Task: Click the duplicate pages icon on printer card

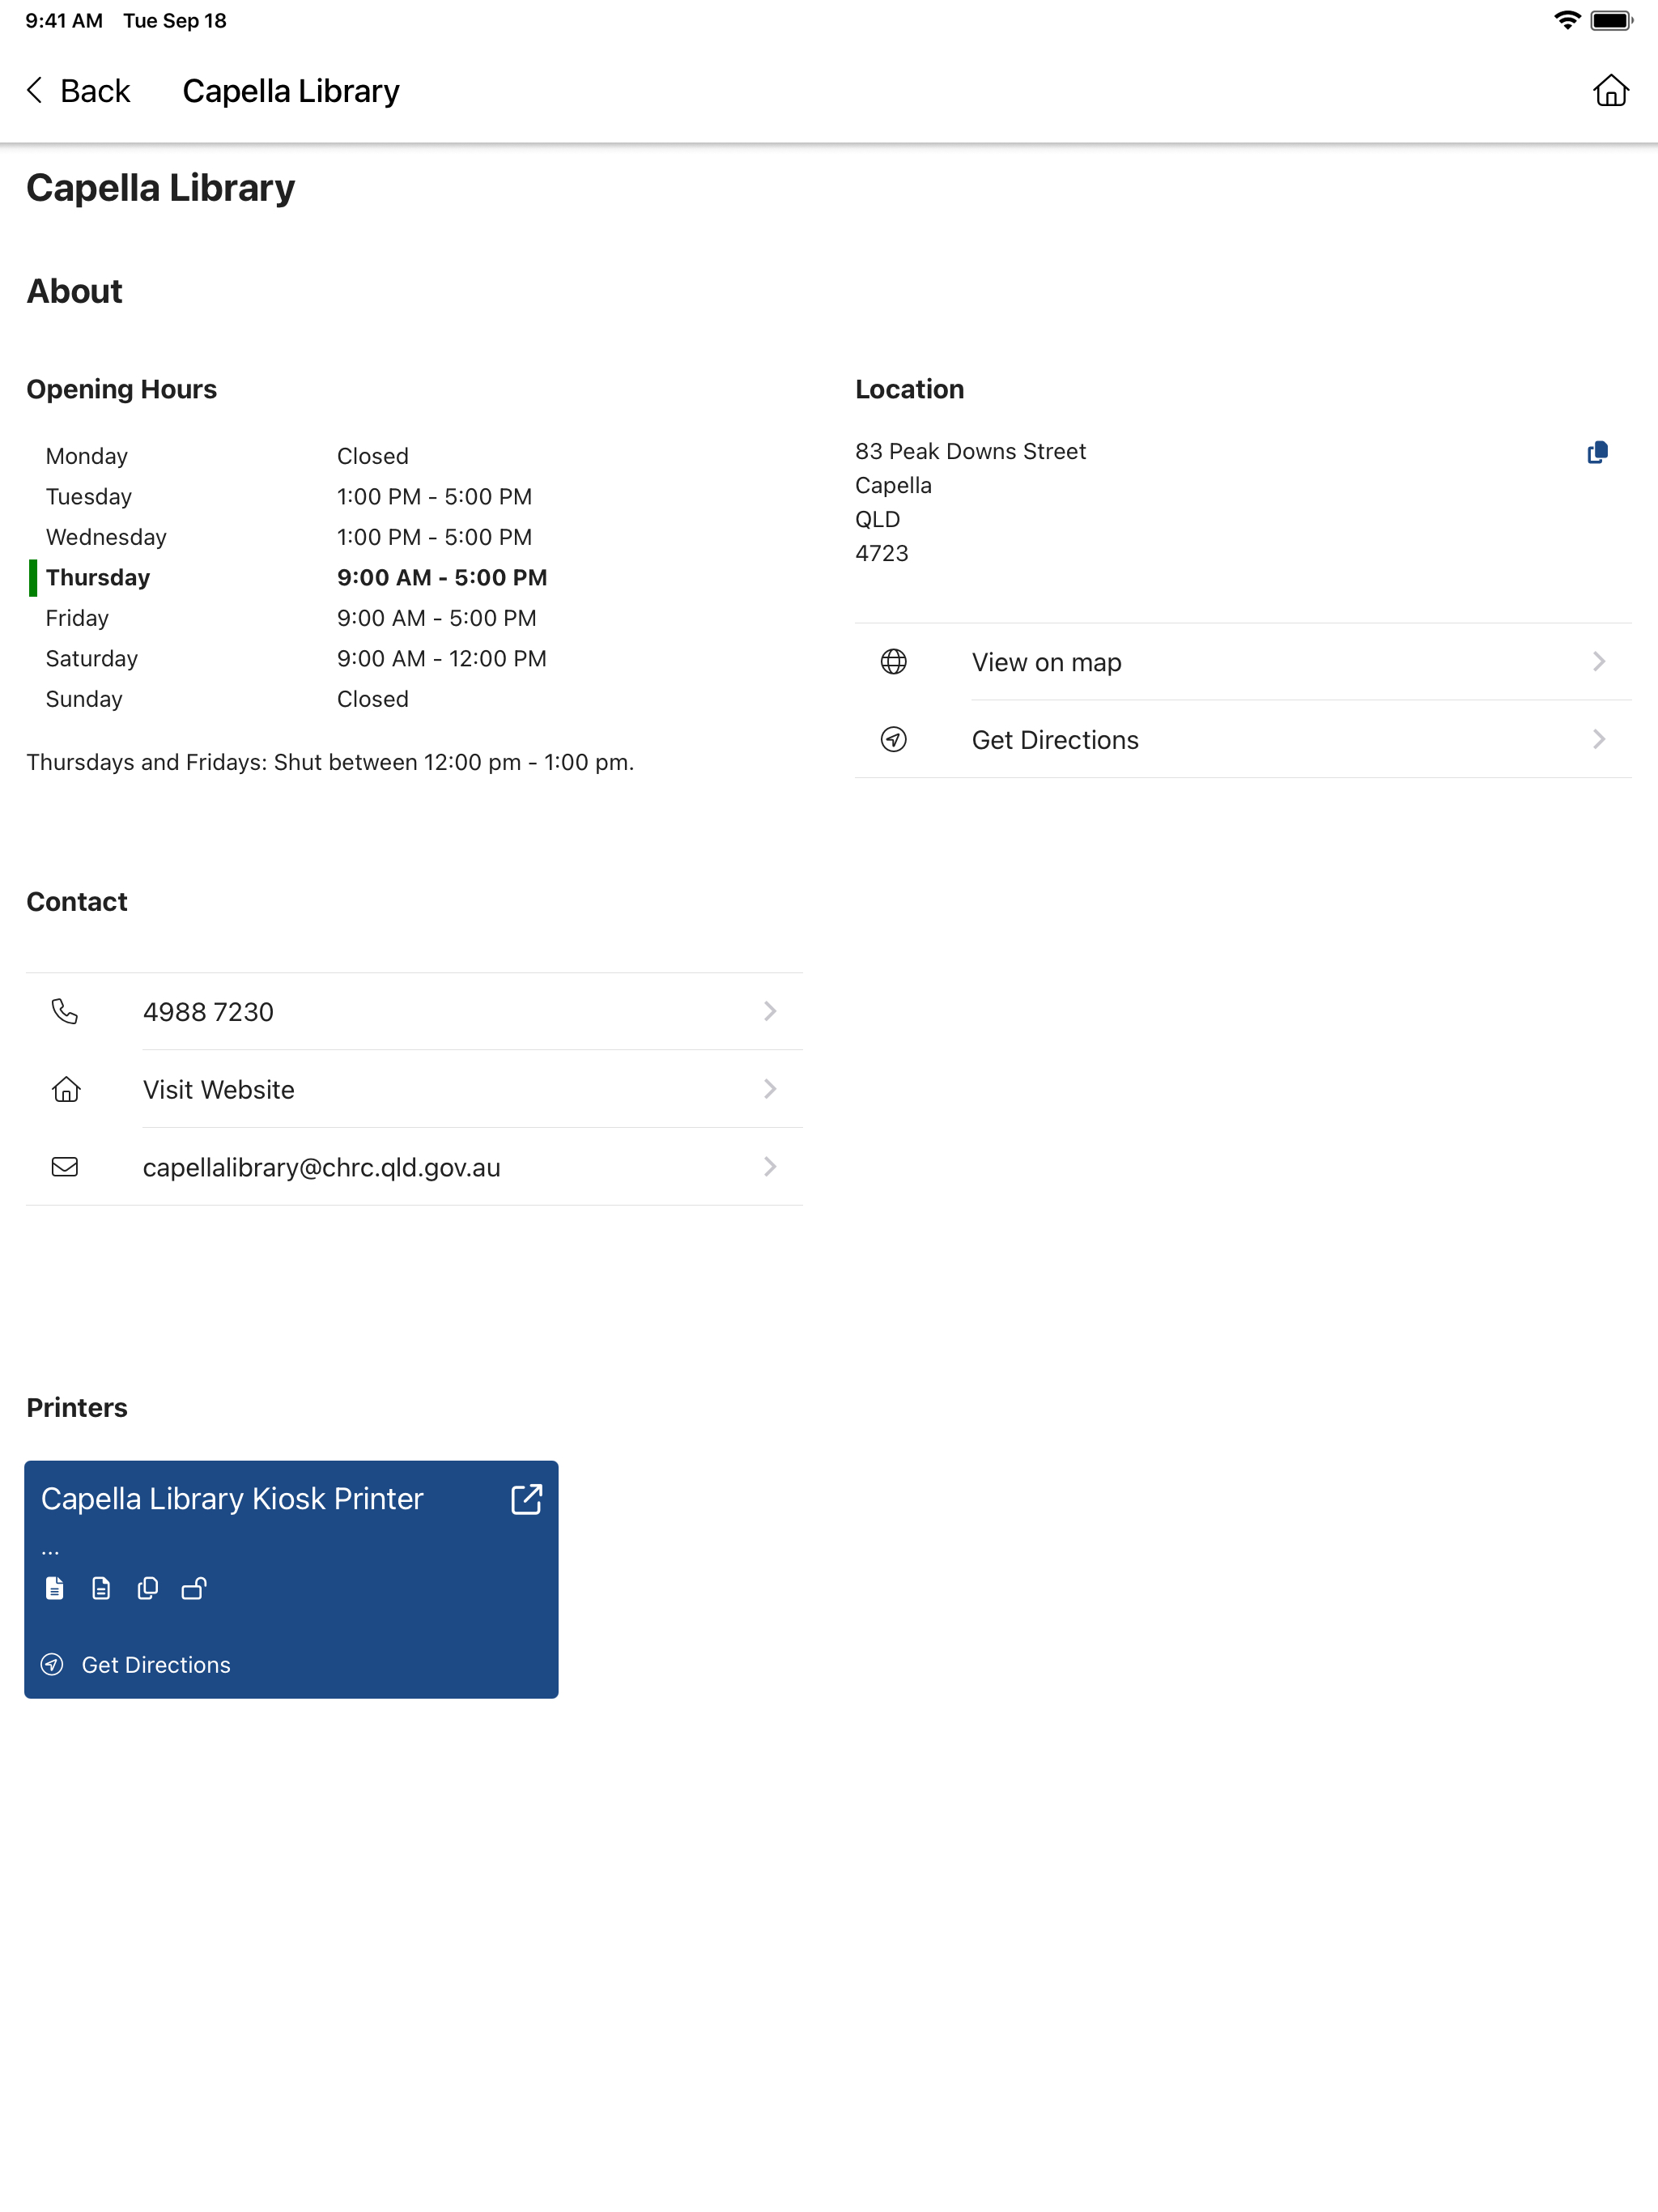Action: click(x=147, y=1588)
